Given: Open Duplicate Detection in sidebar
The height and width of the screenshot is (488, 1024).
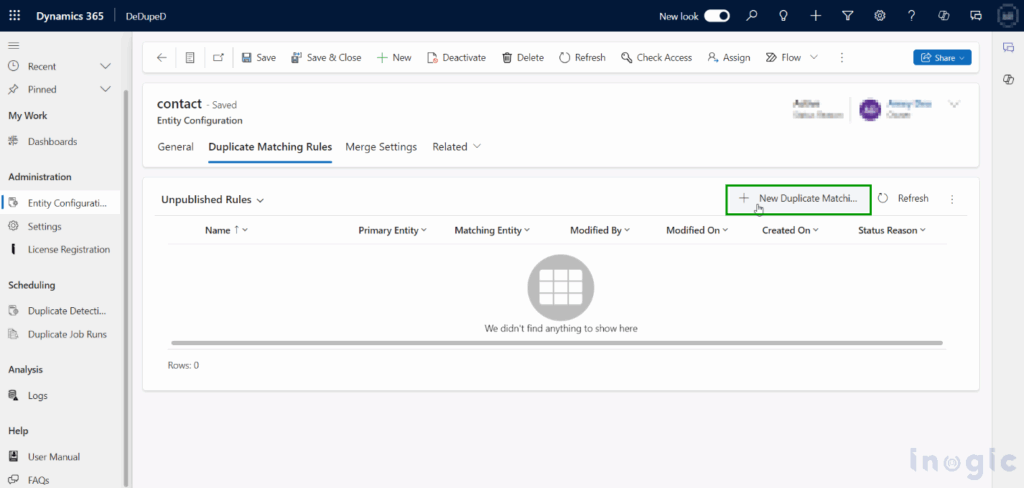Looking at the screenshot, I should pyautogui.click(x=66, y=311).
